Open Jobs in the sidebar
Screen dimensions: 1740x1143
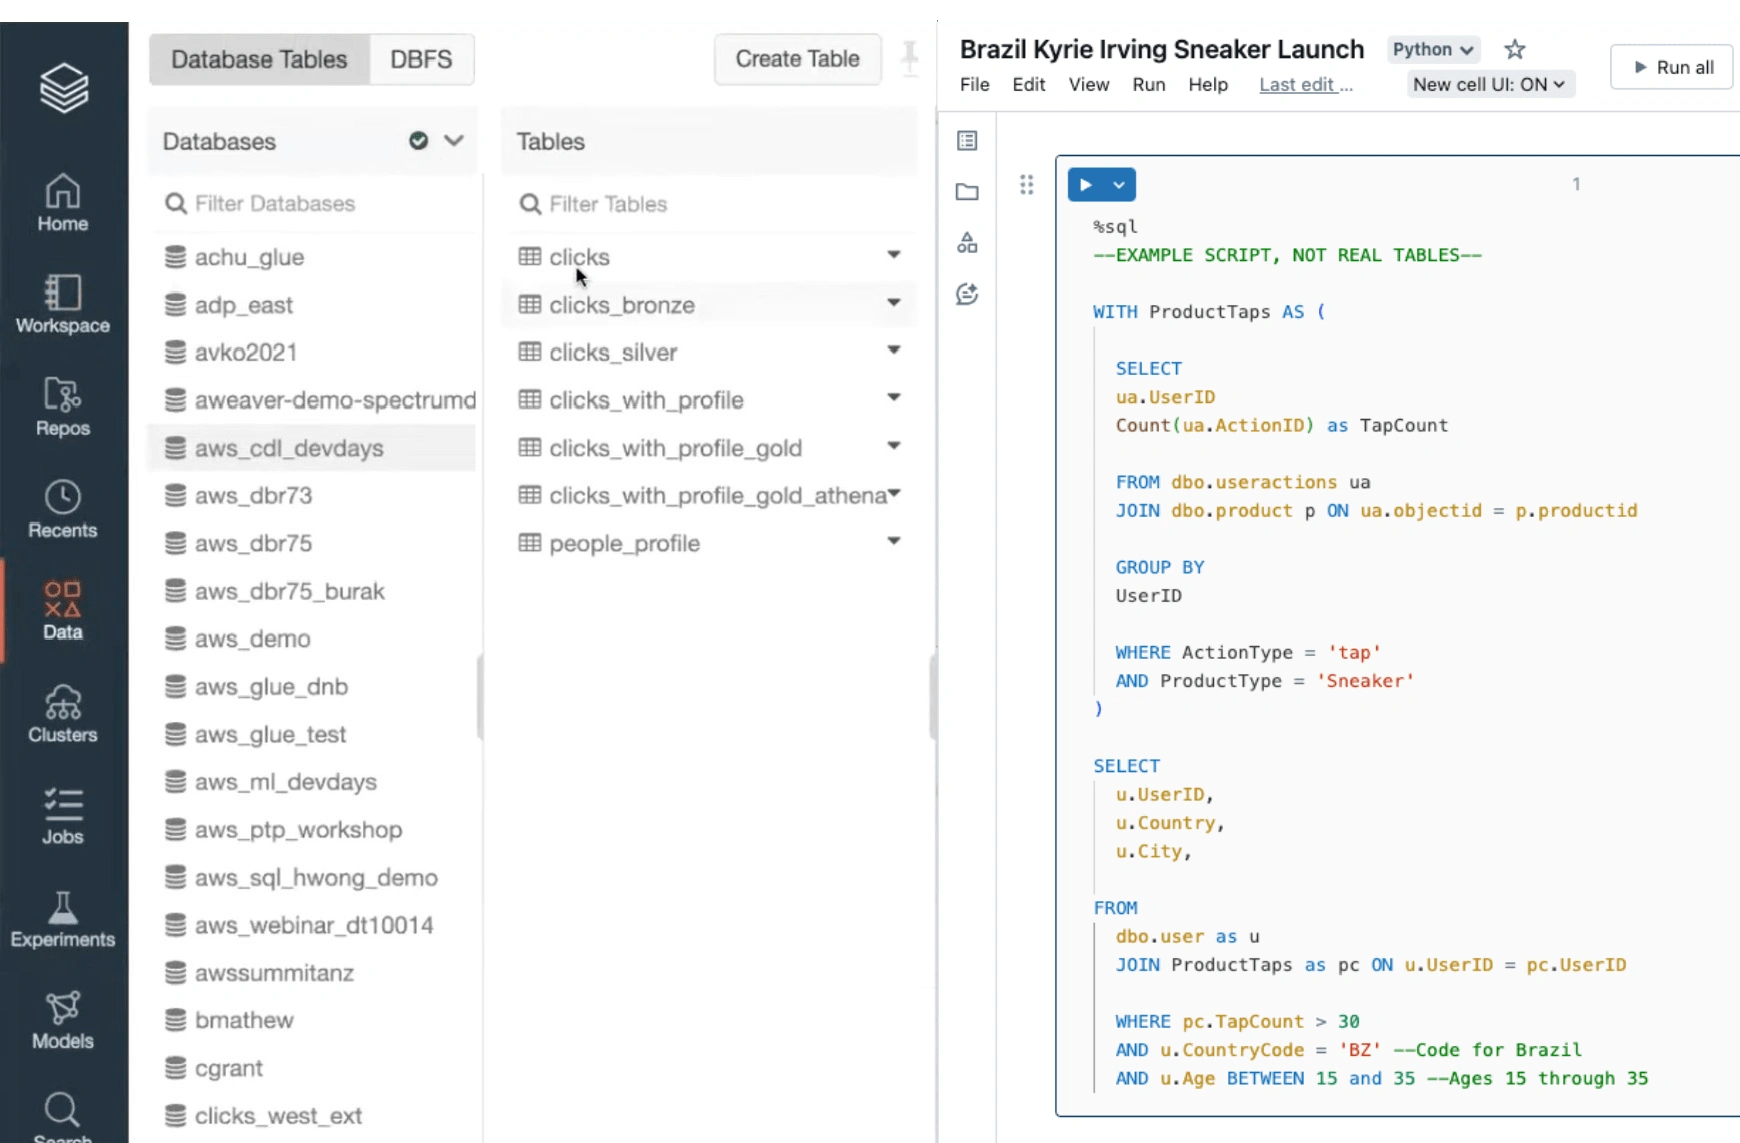(63, 816)
